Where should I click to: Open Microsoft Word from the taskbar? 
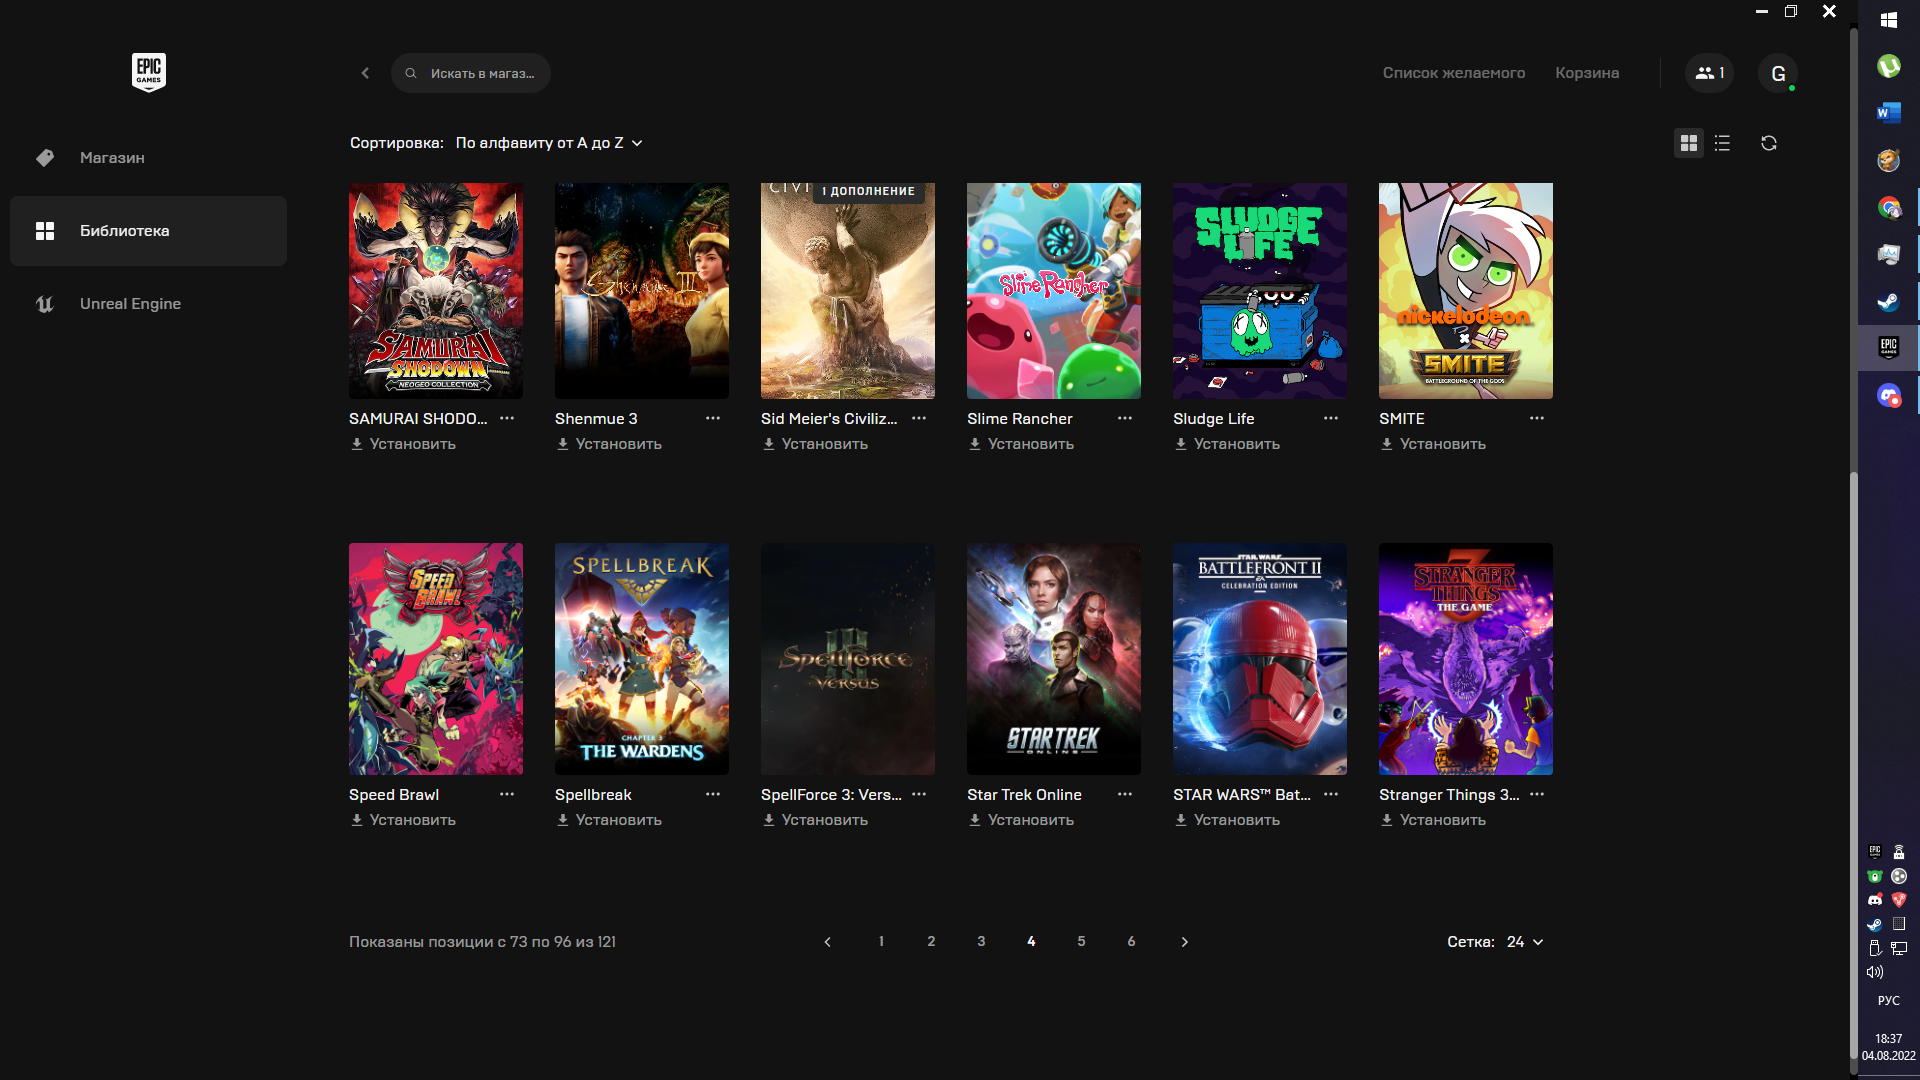click(1889, 113)
